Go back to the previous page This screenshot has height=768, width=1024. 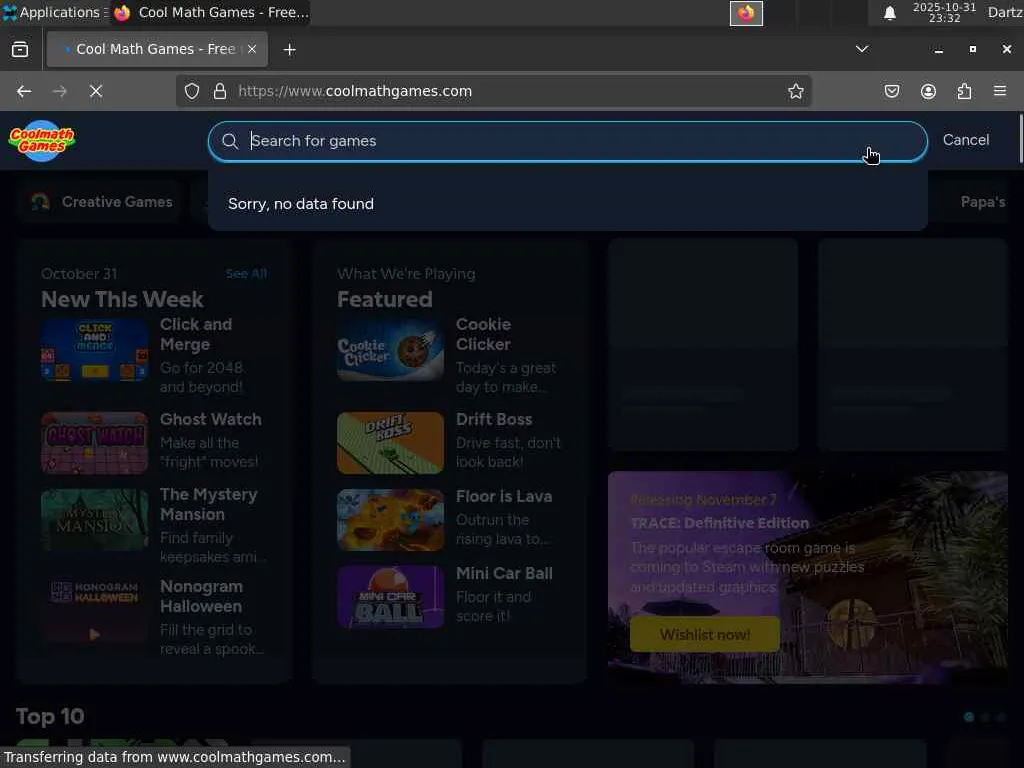[x=24, y=91]
